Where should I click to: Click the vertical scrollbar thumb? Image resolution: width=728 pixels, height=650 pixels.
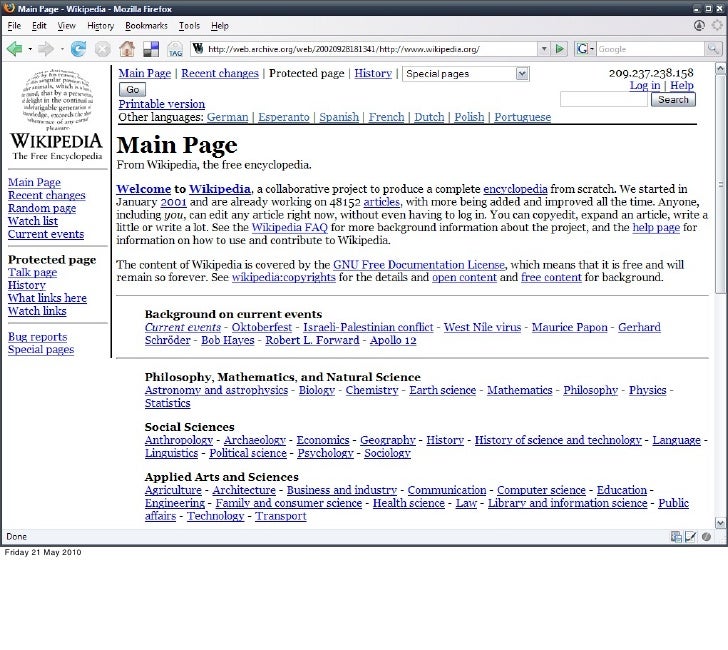(720, 183)
